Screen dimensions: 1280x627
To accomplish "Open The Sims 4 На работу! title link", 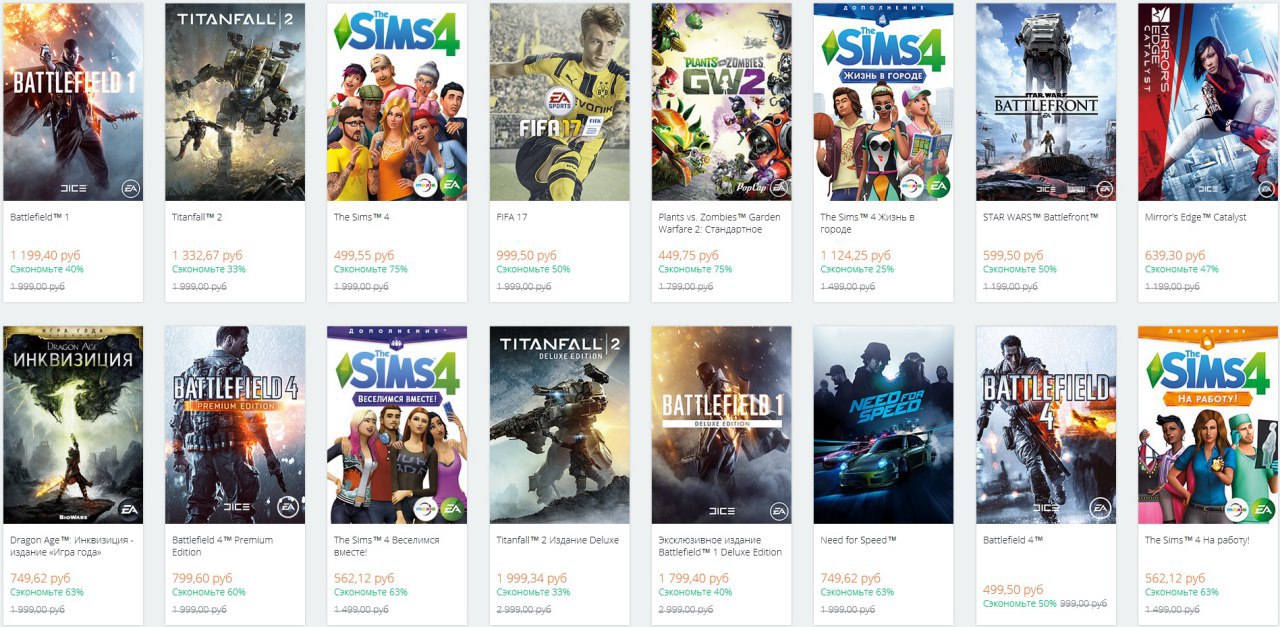I will click(x=1196, y=540).
